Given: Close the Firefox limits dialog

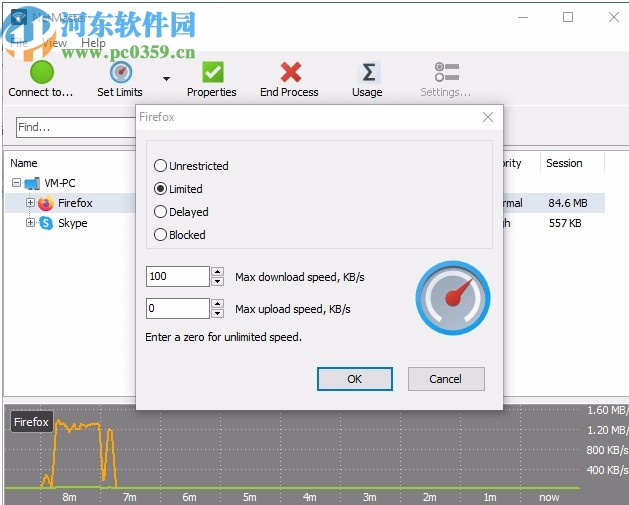Looking at the screenshot, I should 488,117.
